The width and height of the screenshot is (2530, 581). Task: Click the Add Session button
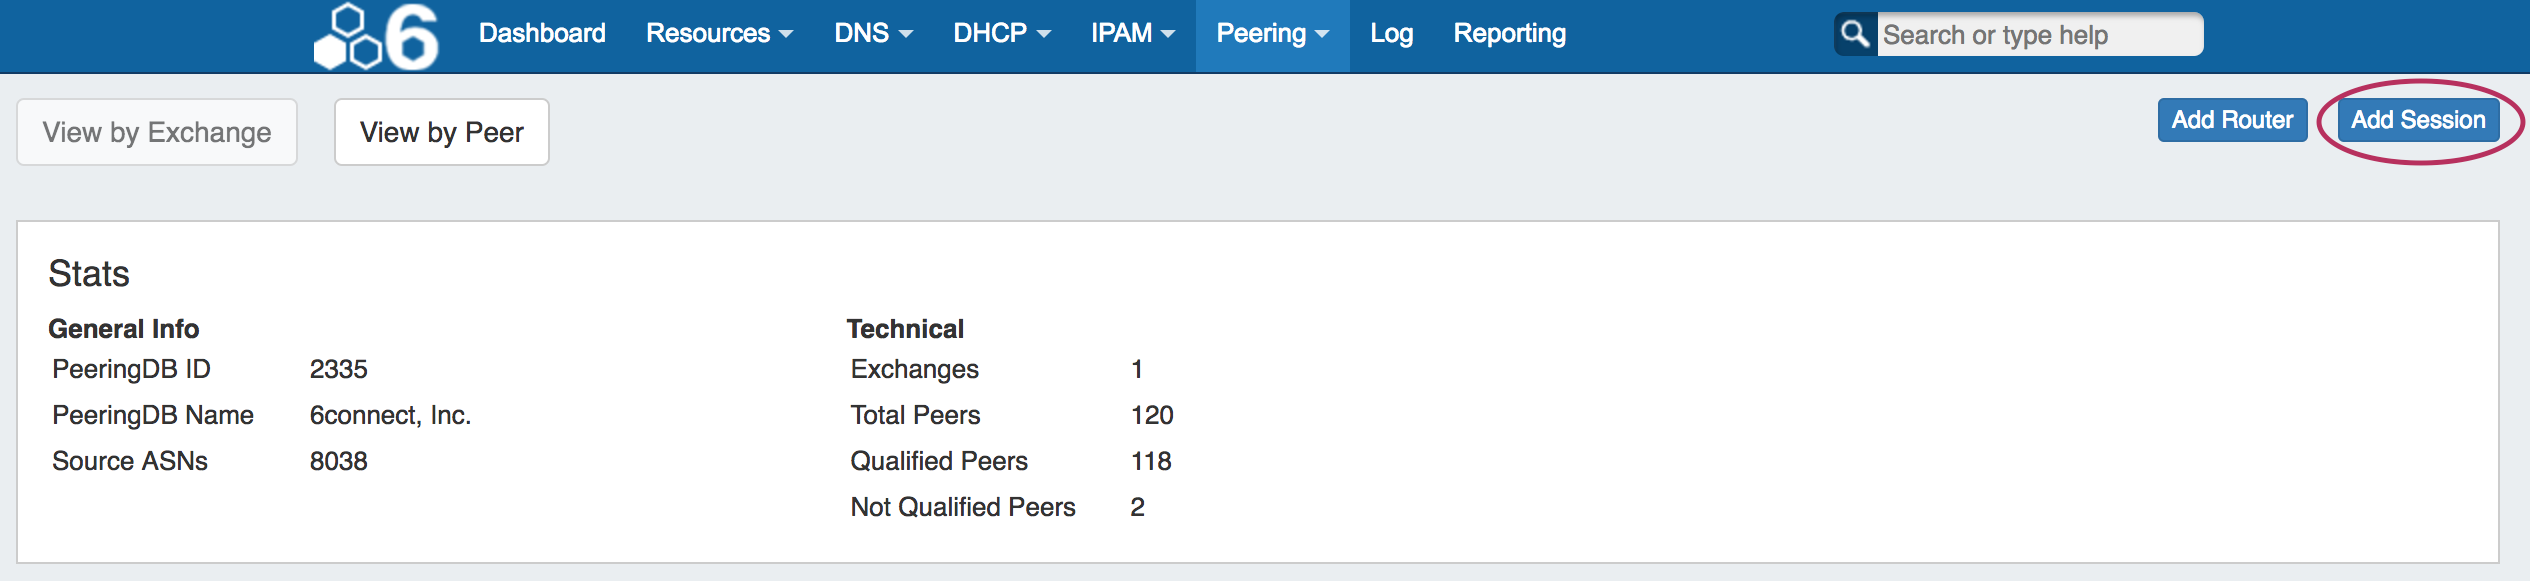click(2417, 120)
